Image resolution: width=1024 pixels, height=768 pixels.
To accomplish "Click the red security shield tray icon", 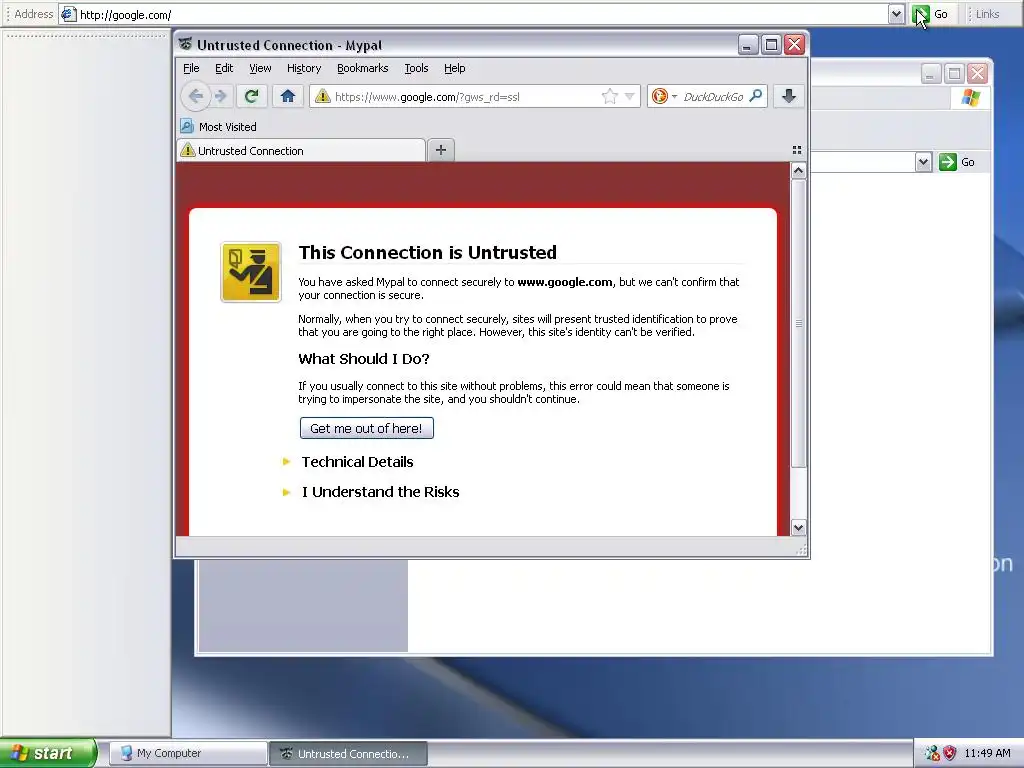I will click(x=950, y=753).
